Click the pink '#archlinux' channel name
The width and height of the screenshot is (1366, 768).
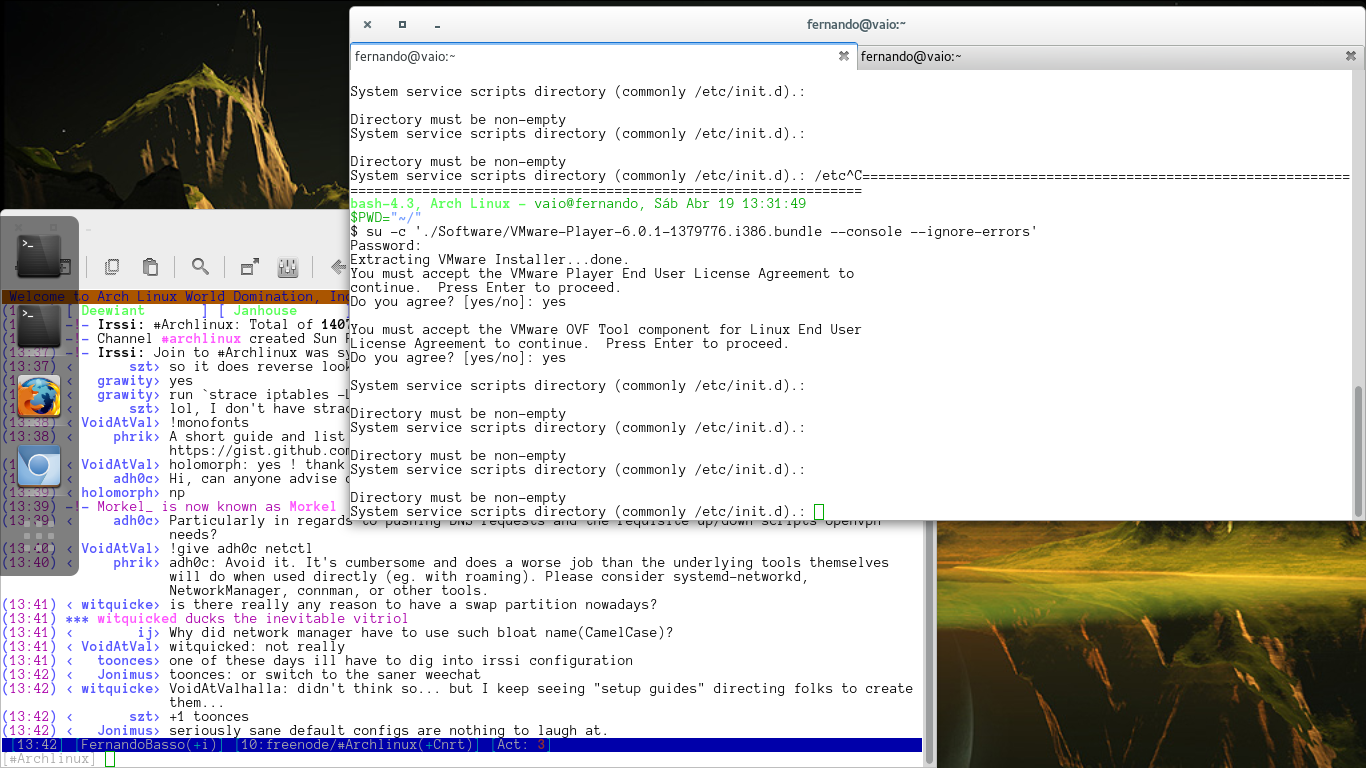click(201, 339)
